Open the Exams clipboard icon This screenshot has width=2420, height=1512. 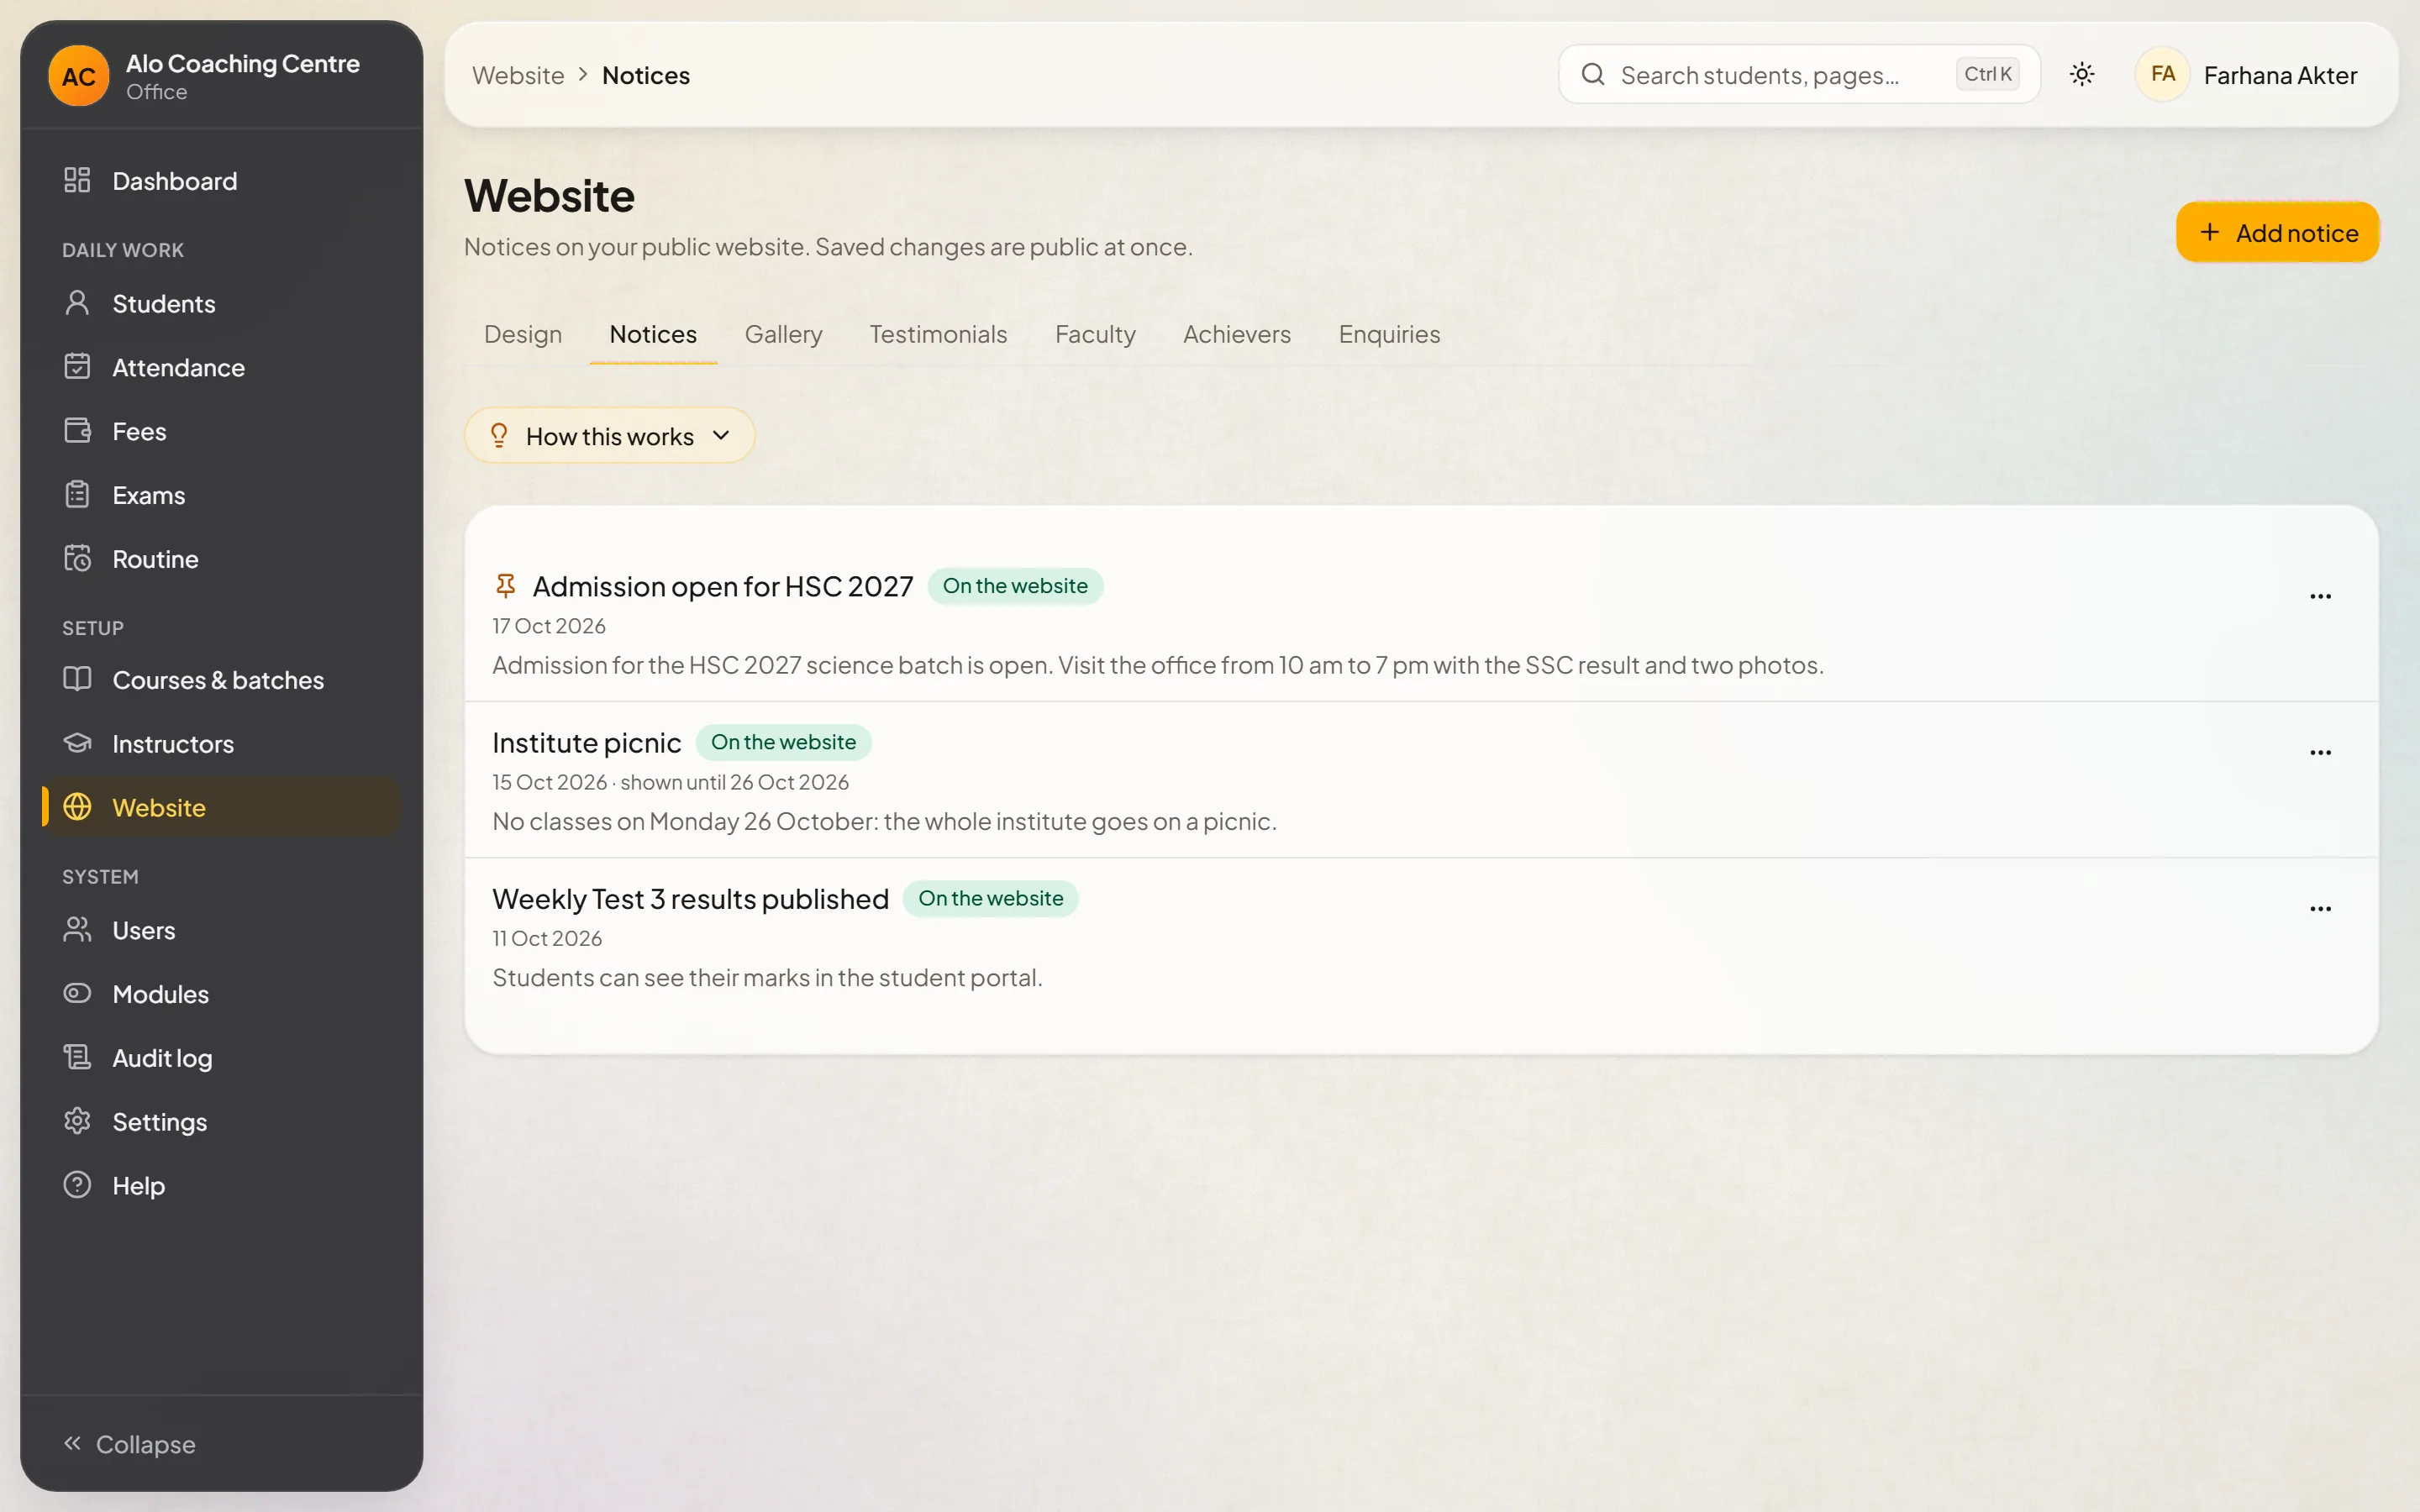coord(77,495)
